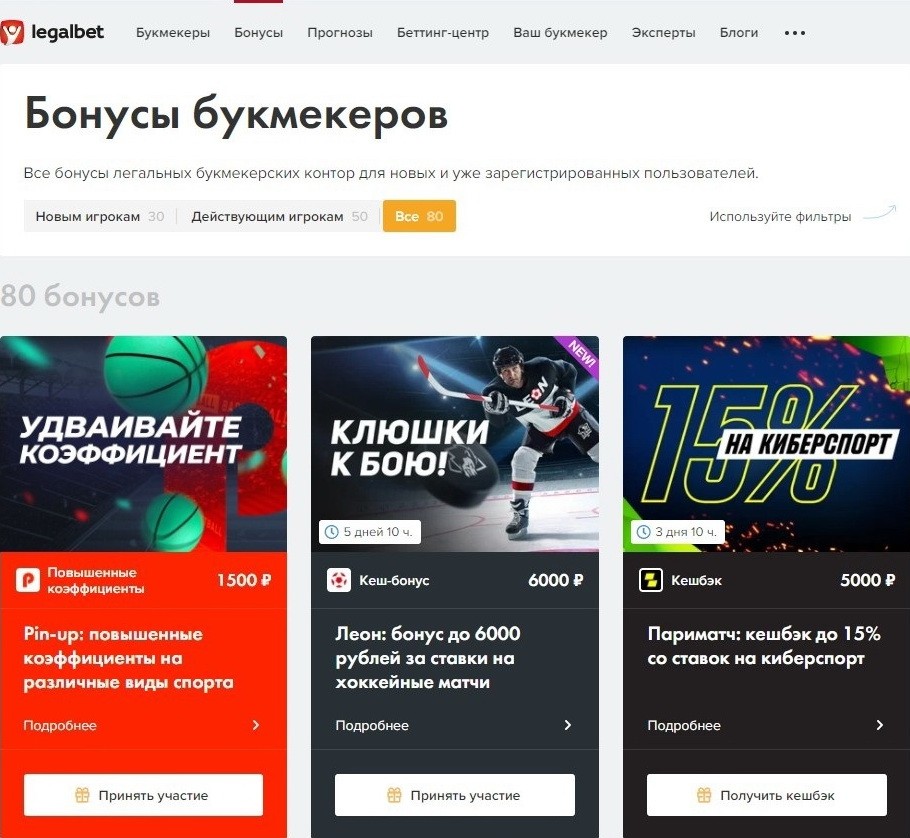Screen dimensions: 910x838
Task: Click the clock icon on '5 дней 10 ч.' timer
Action: [331, 532]
